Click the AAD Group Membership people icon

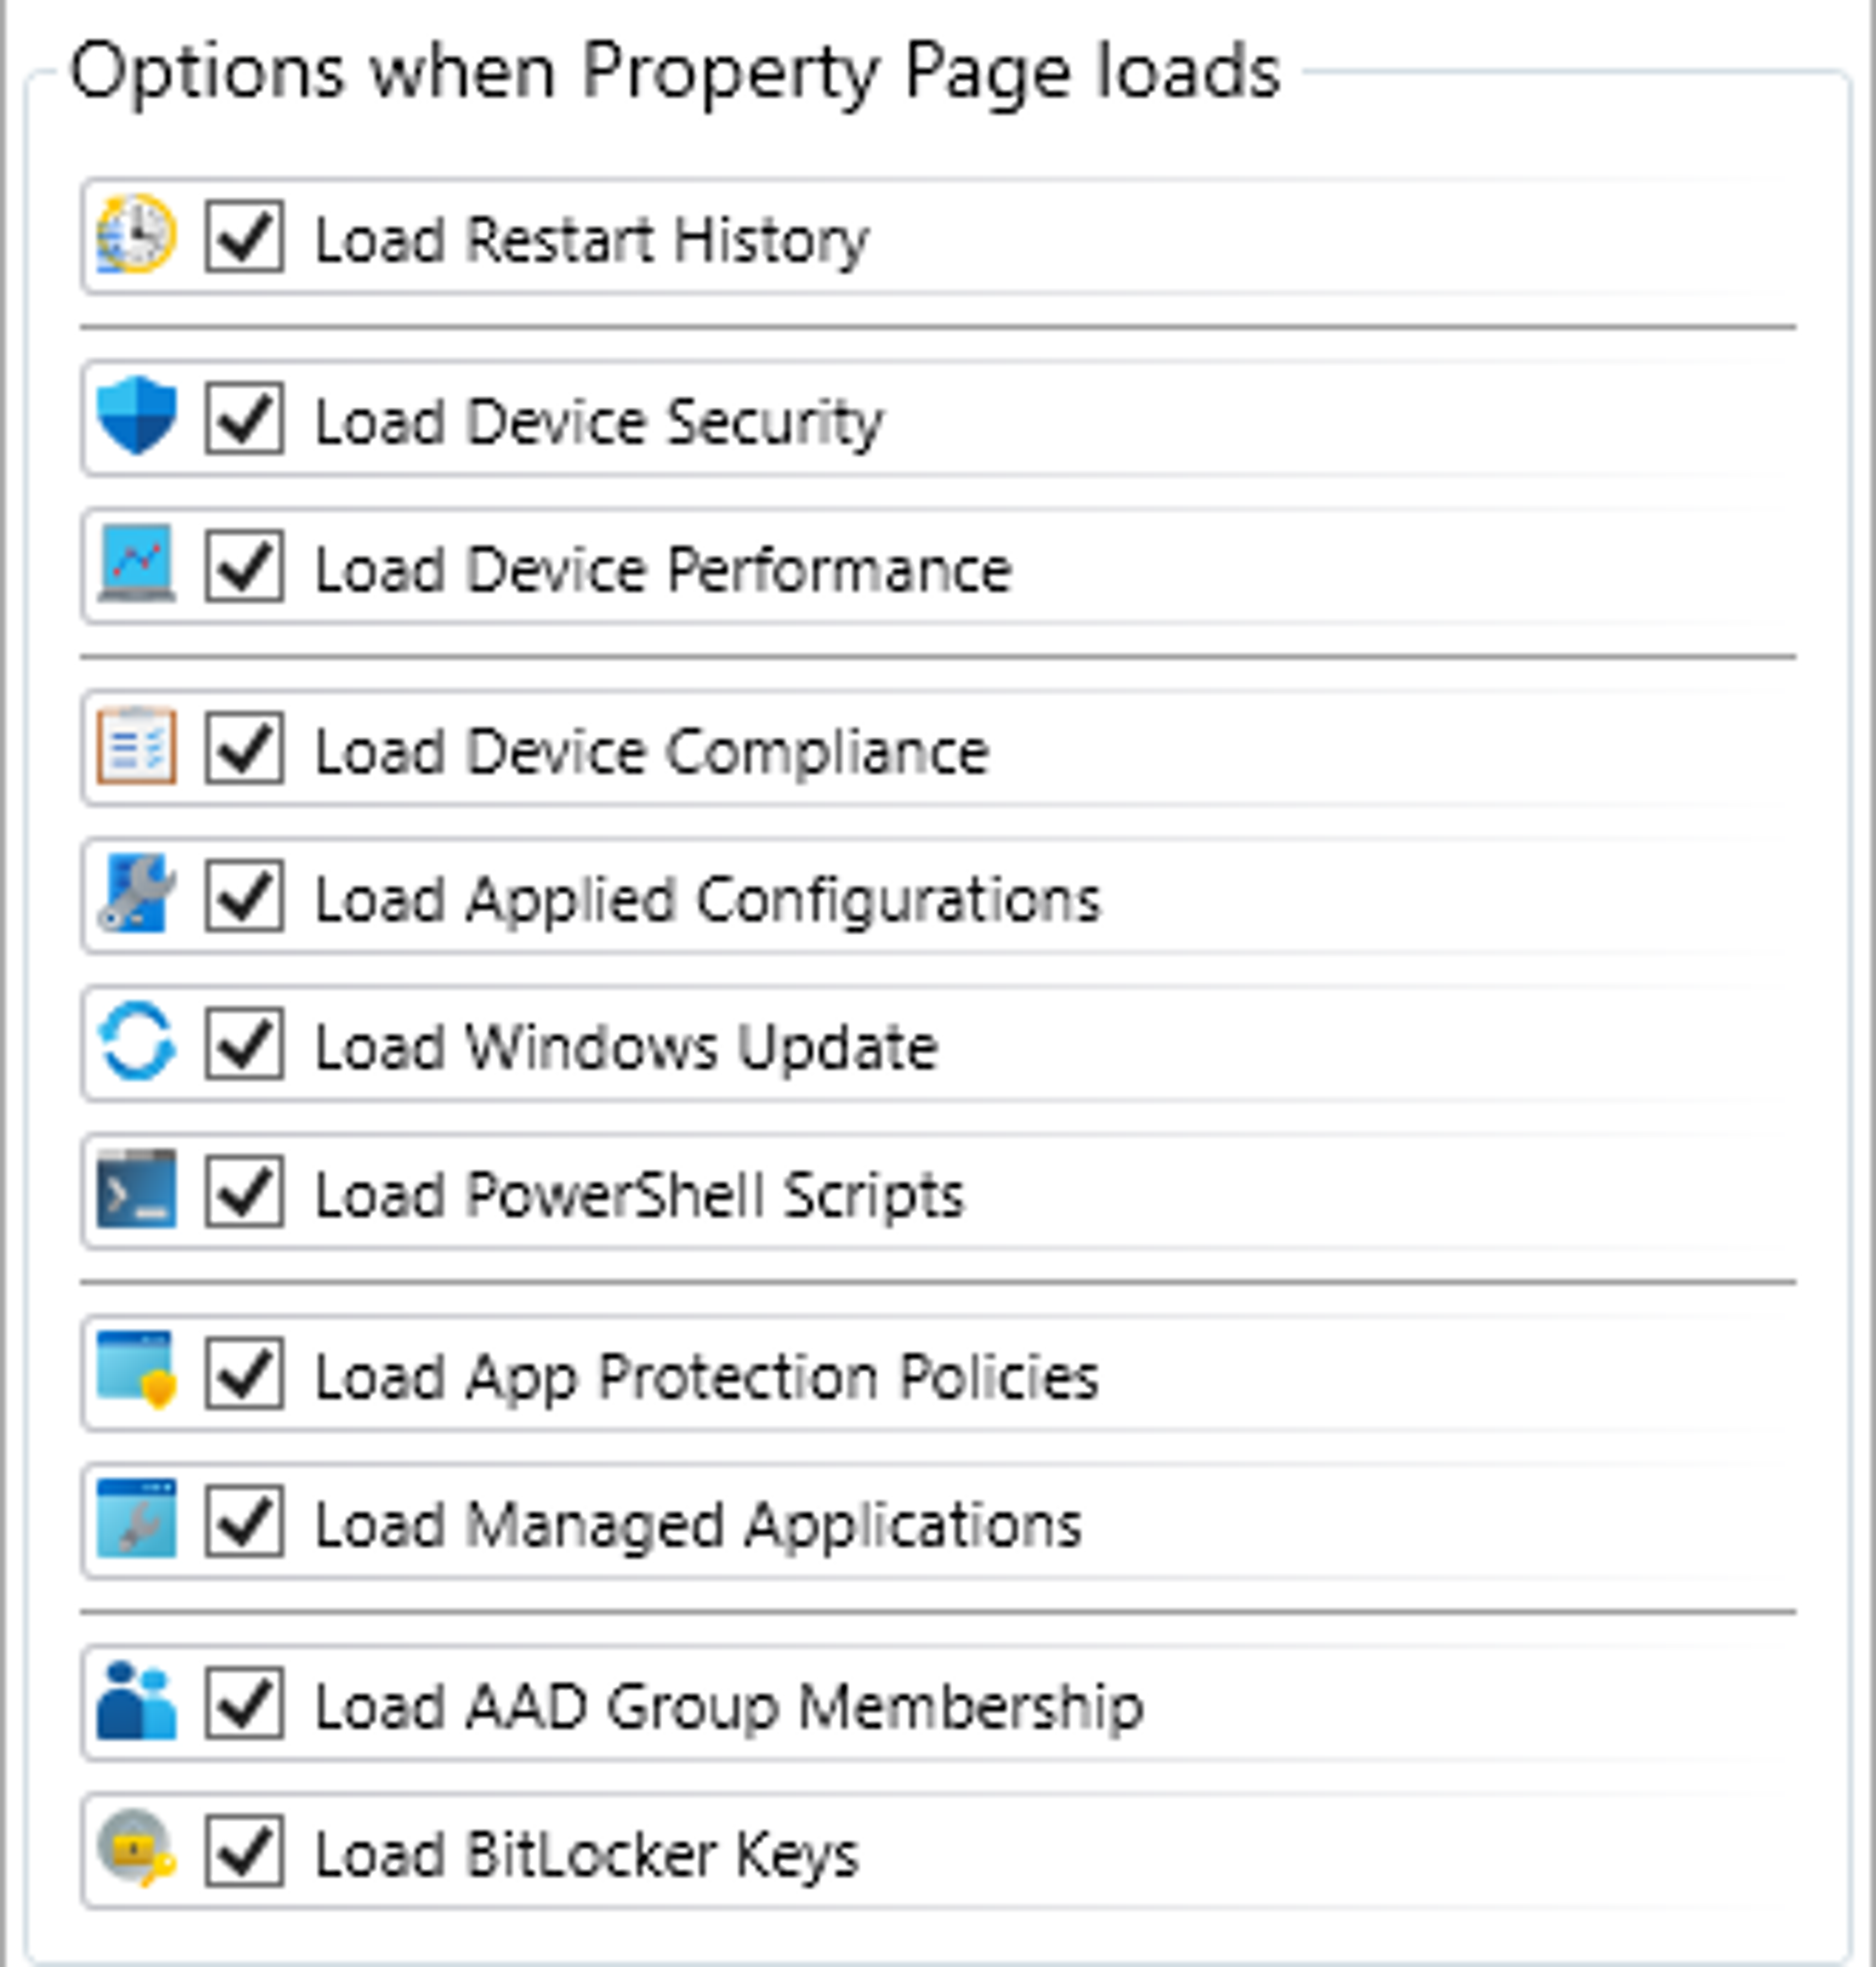(x=136, y=1701)
